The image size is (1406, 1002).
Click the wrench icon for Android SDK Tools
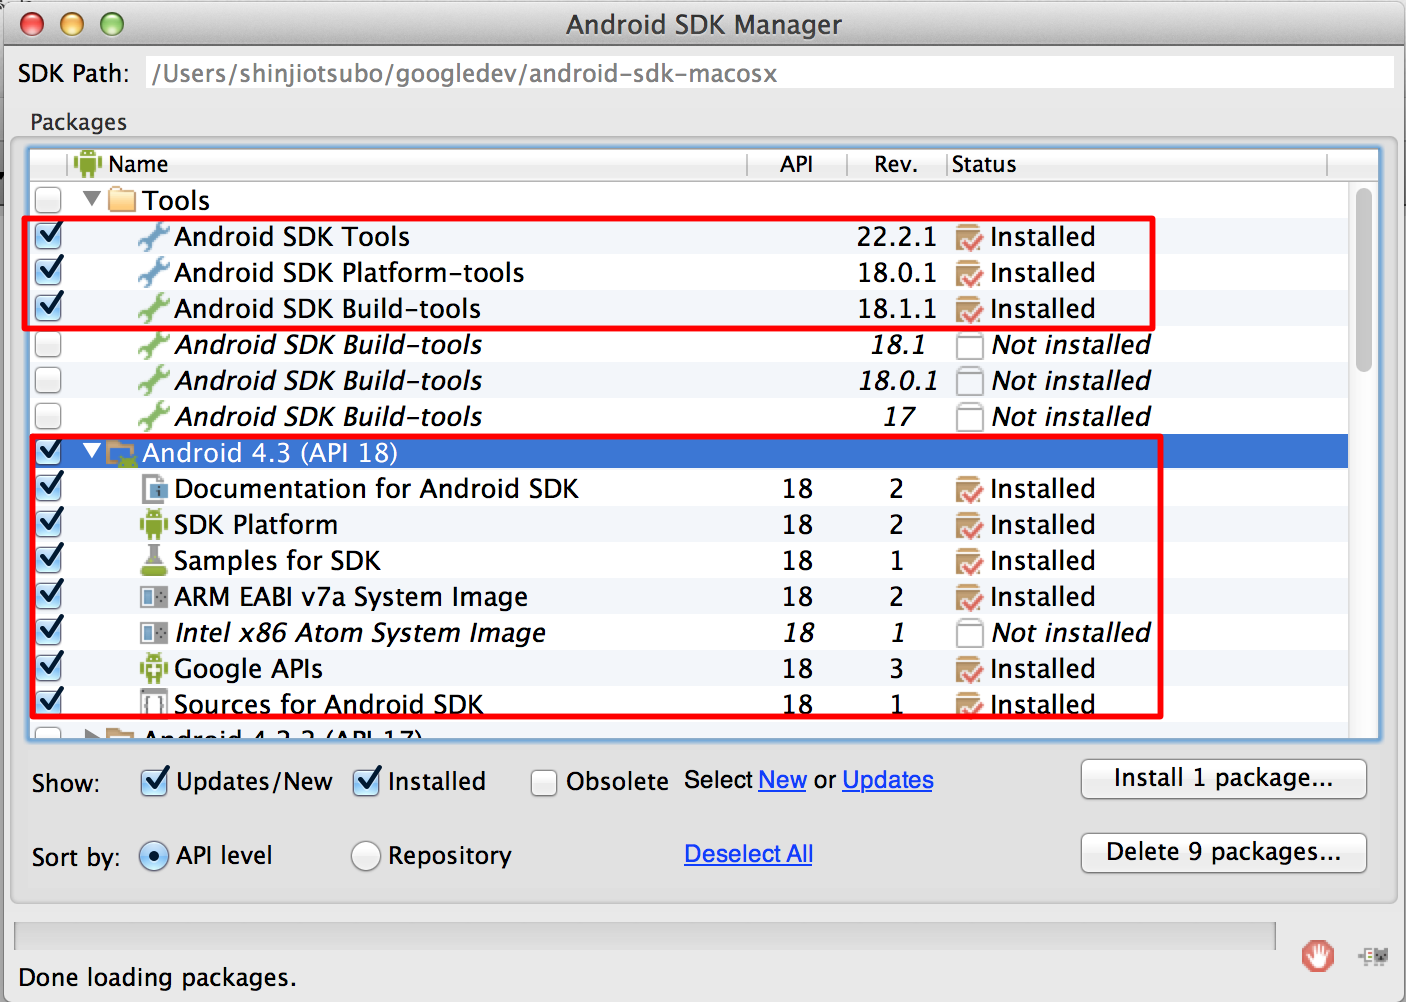[x=153, y=236]
